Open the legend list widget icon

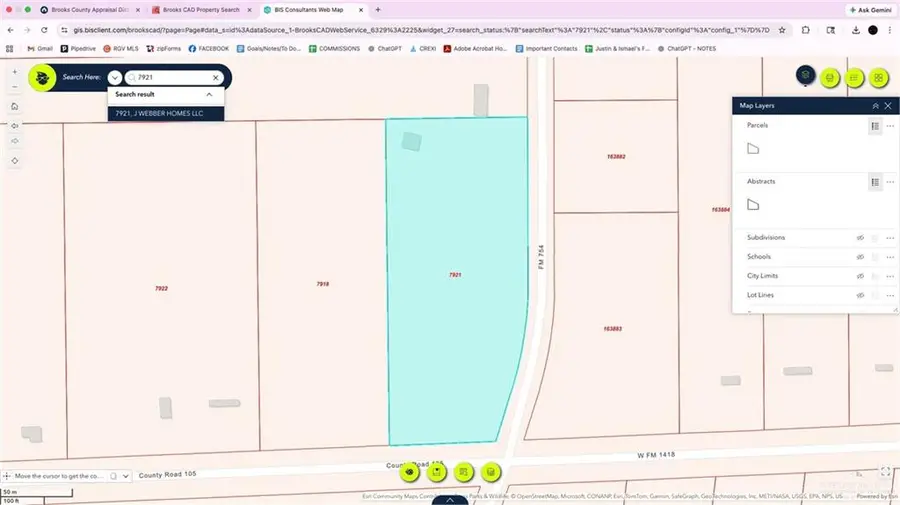(854, 77)
